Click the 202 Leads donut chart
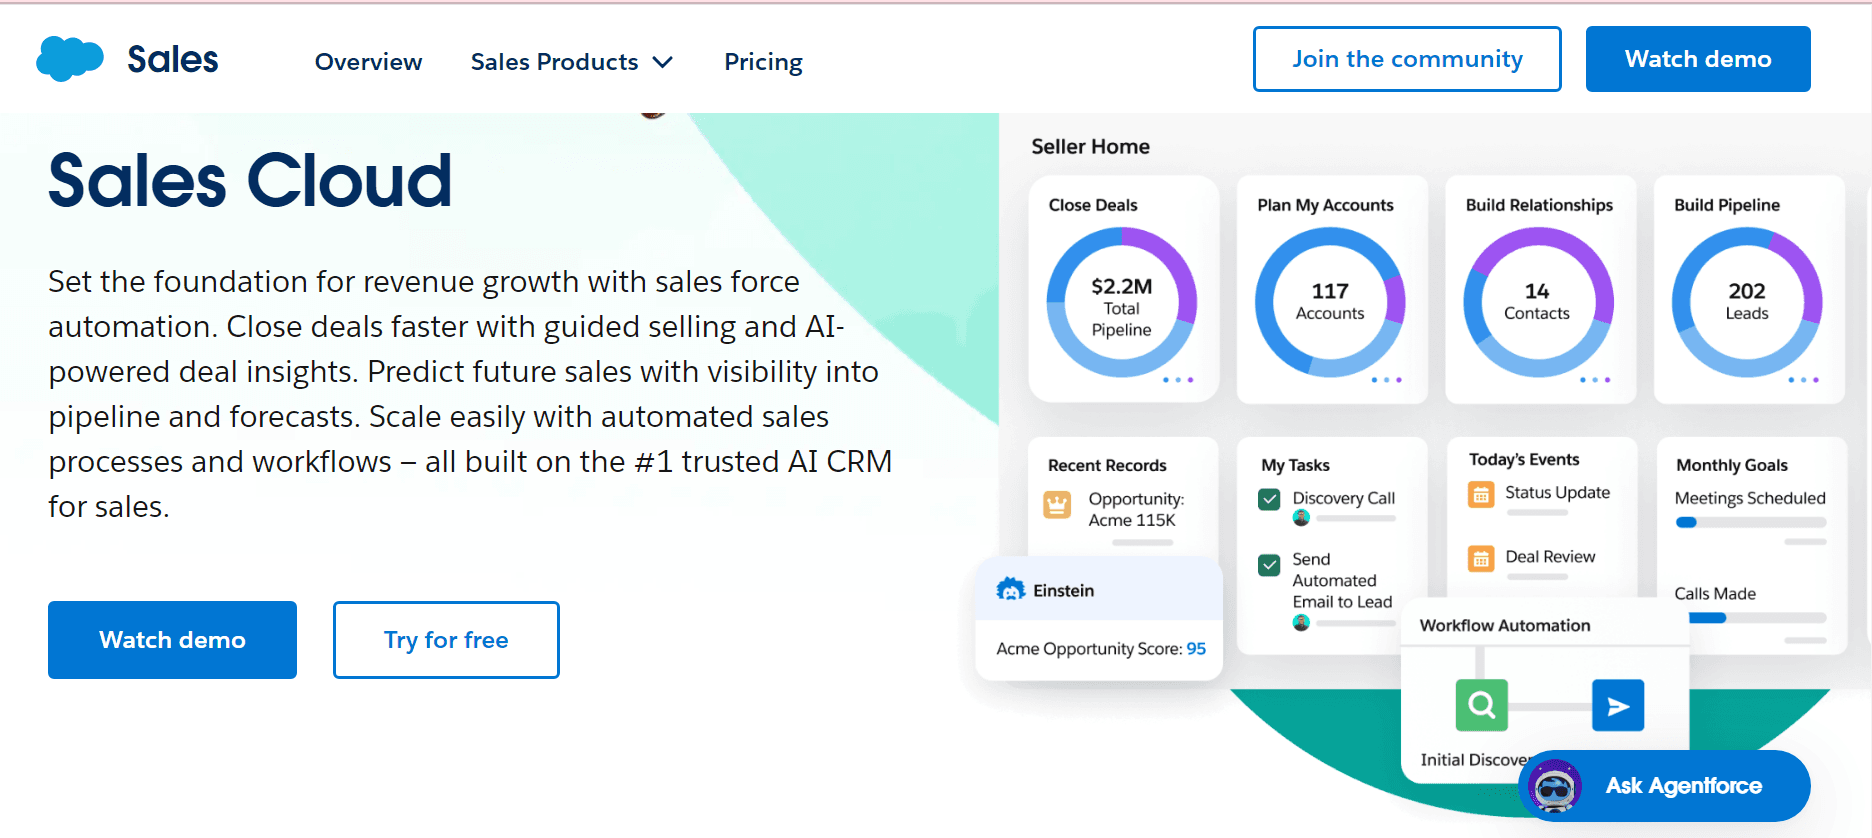This screenshot has width=1872, height=838. click(1747, 302)
